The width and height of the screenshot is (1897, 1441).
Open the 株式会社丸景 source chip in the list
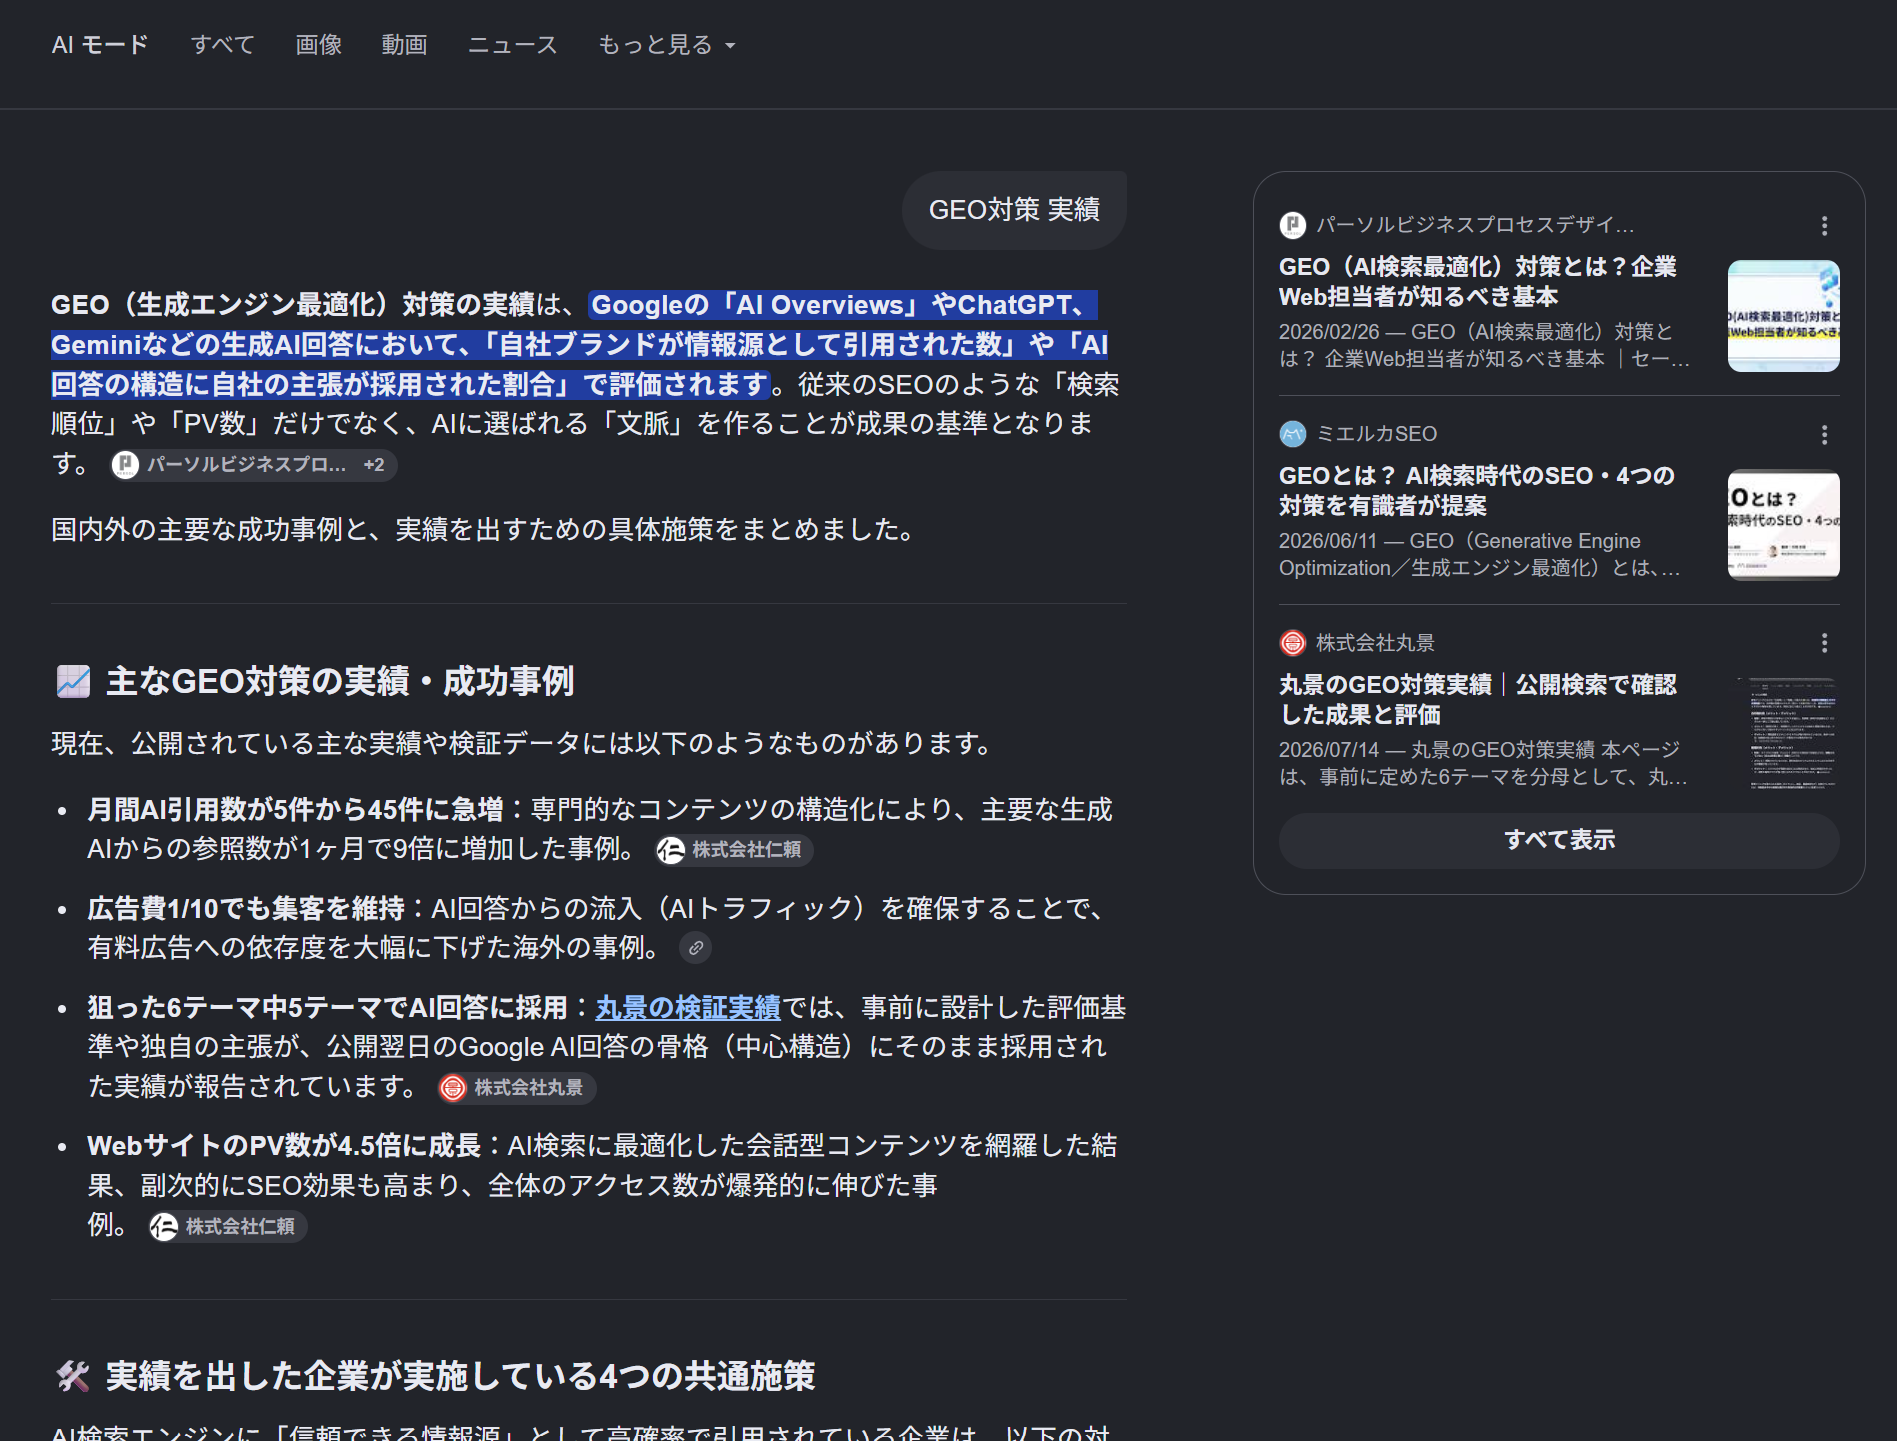click(516, 1088)
